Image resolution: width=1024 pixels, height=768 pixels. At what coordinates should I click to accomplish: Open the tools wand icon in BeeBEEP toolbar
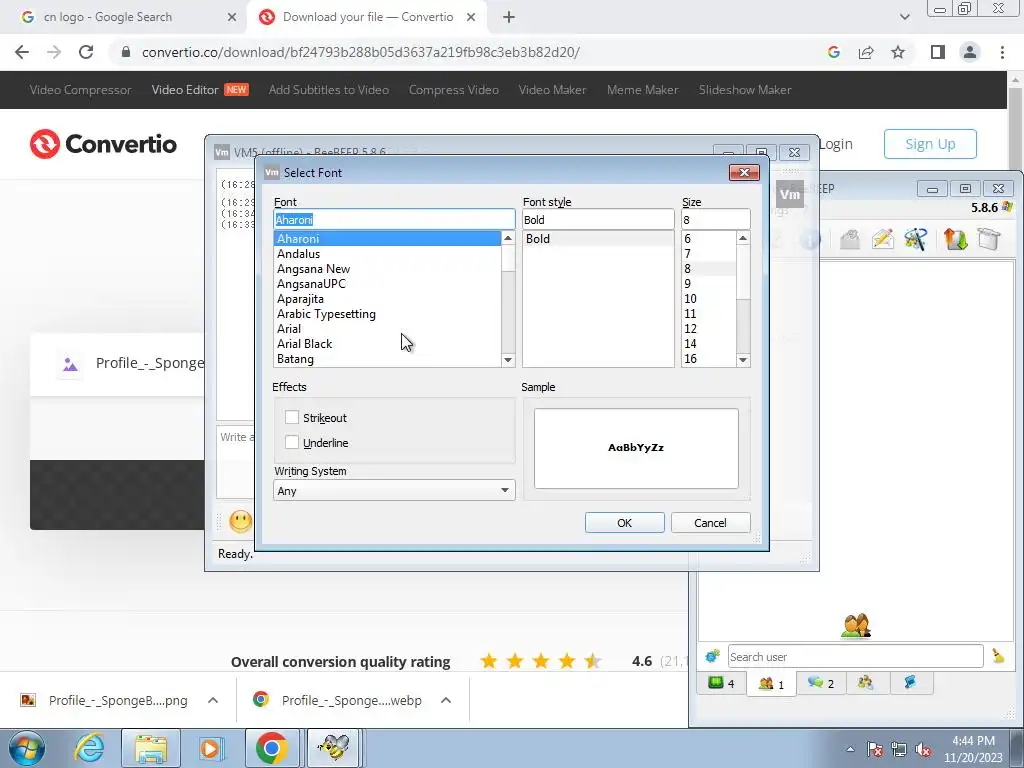[x=916, y=239]
